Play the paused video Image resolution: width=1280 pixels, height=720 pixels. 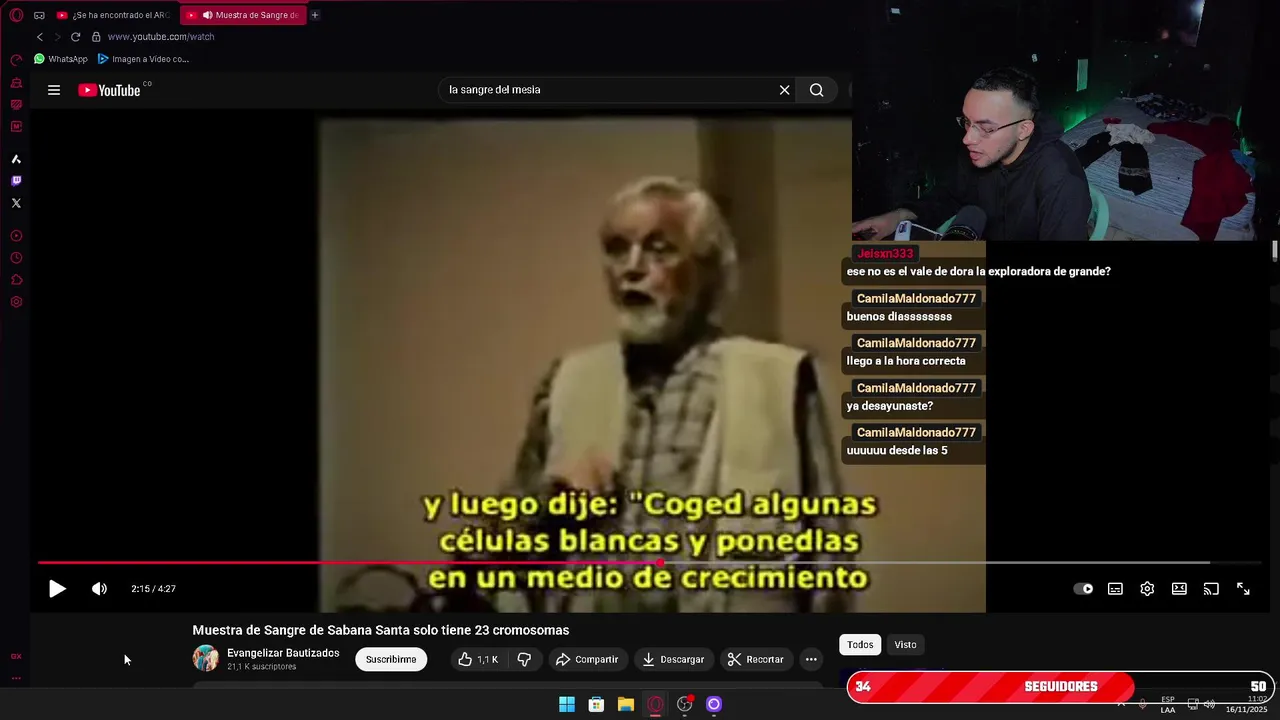57,589
